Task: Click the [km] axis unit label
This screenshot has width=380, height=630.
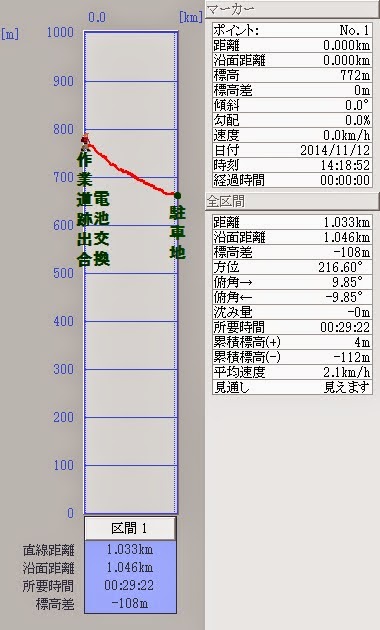Action: pyautogui.click(x=191, y=17)
